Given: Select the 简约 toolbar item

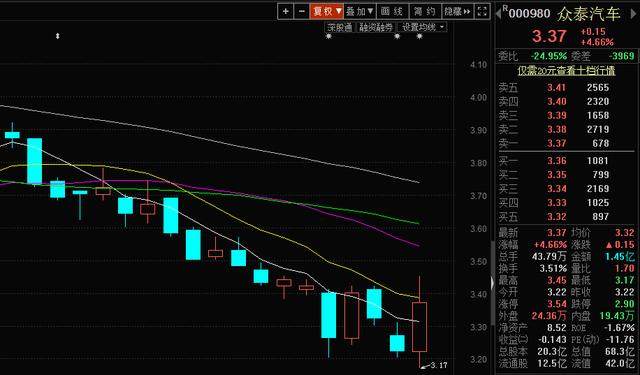Looking at the screenshot, I should pos(425,11).
